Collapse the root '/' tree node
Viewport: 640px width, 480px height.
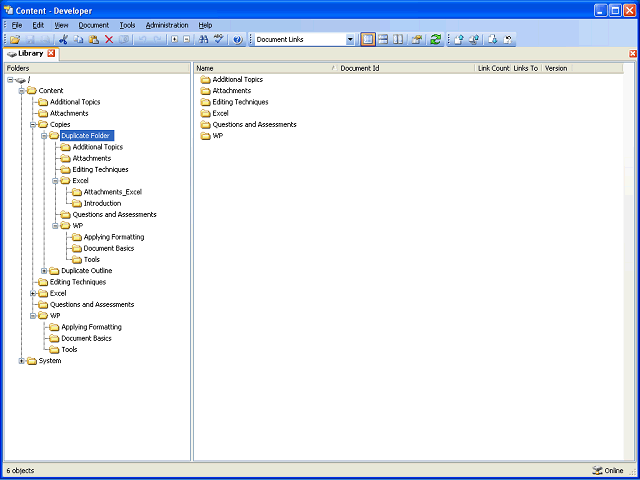pos(10,80)
